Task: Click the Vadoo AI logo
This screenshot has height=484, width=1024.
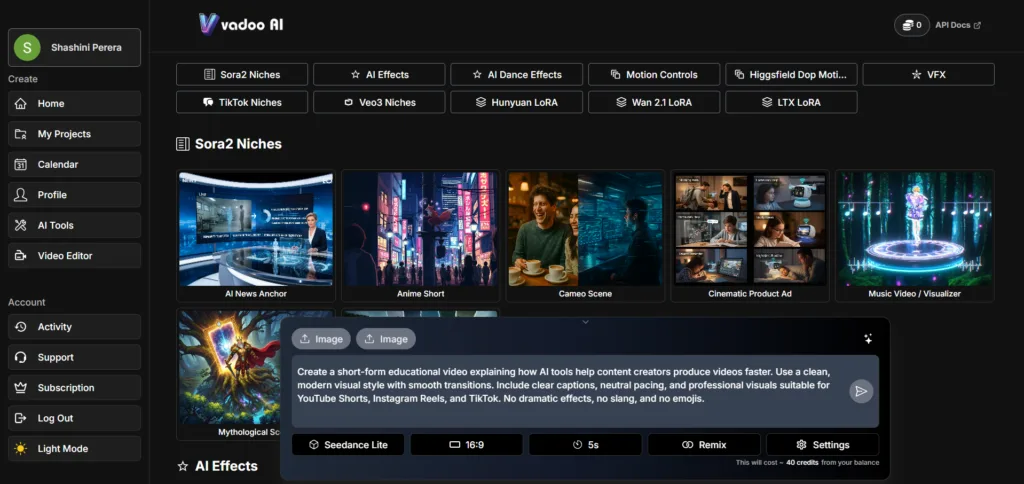Action: point(241,24)
